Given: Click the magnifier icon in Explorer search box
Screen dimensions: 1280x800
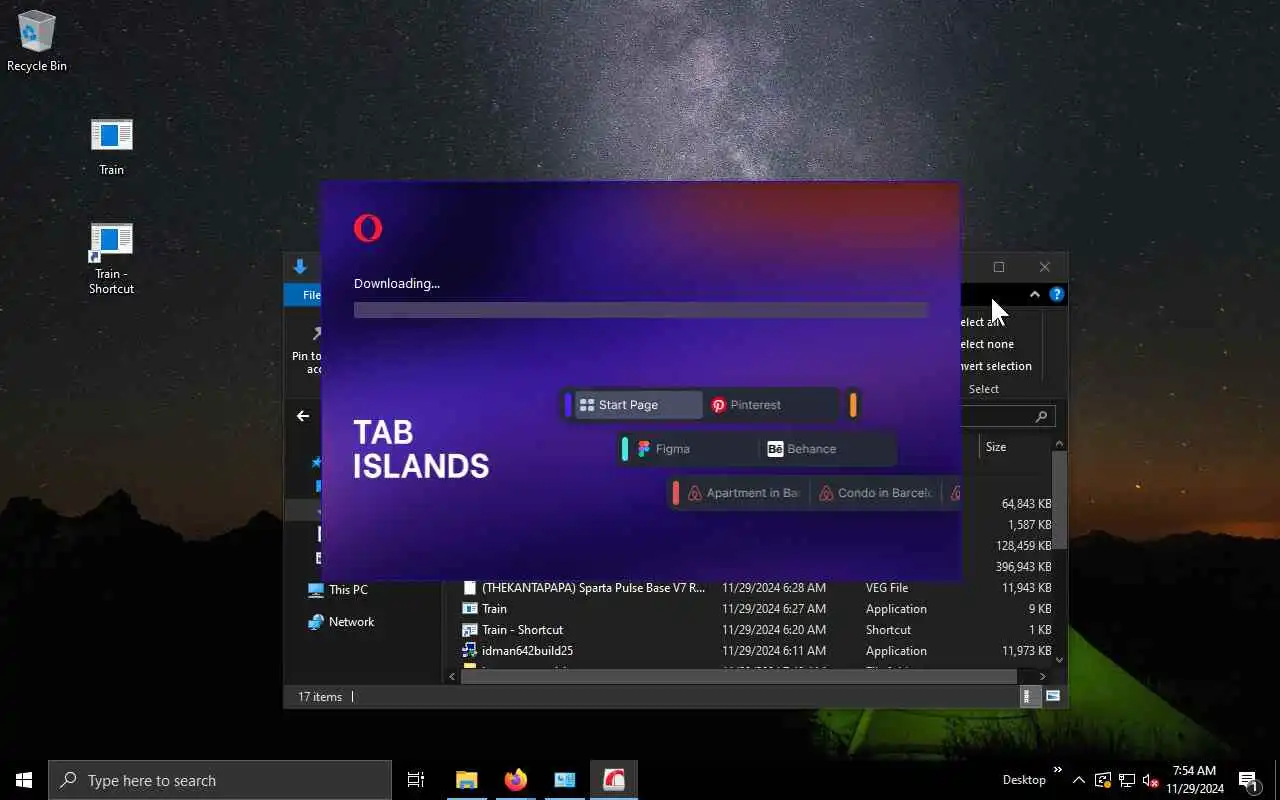Looking at the screenshot, I should (x=1041, y=416).
